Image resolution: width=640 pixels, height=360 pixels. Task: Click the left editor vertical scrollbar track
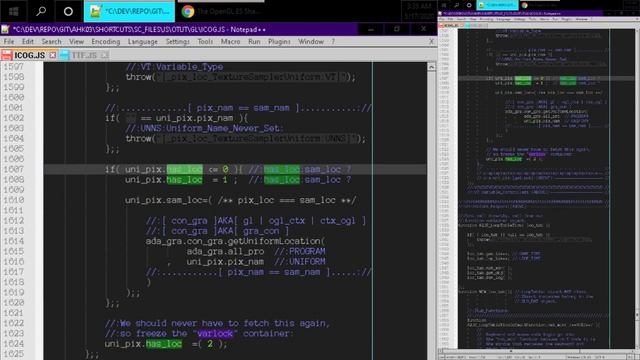pos(431,216)
